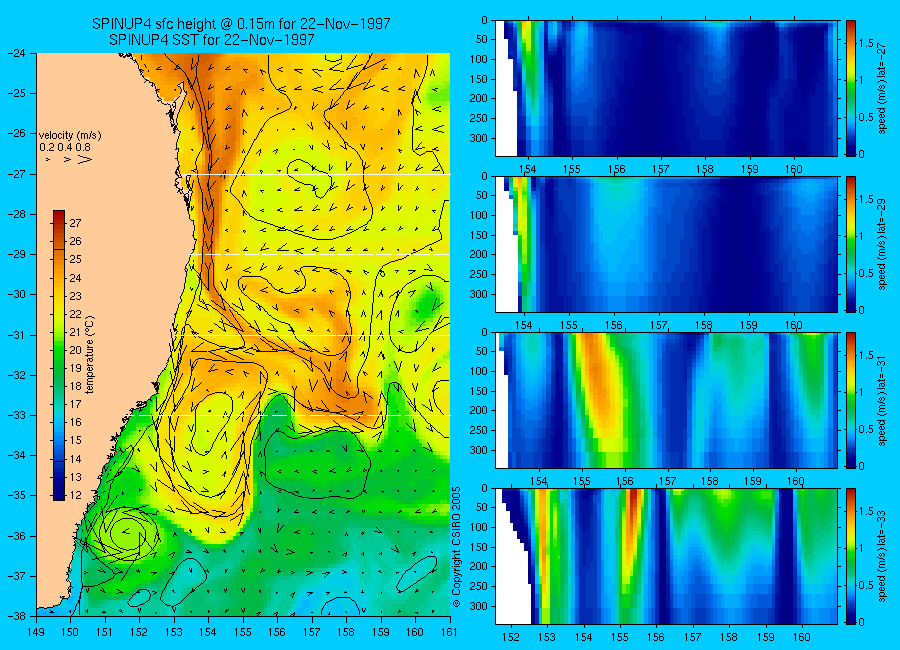This screenshot has height=650, width=900.
Task: Click the 12 value on the temperature scale
Action: pos(75,495)
